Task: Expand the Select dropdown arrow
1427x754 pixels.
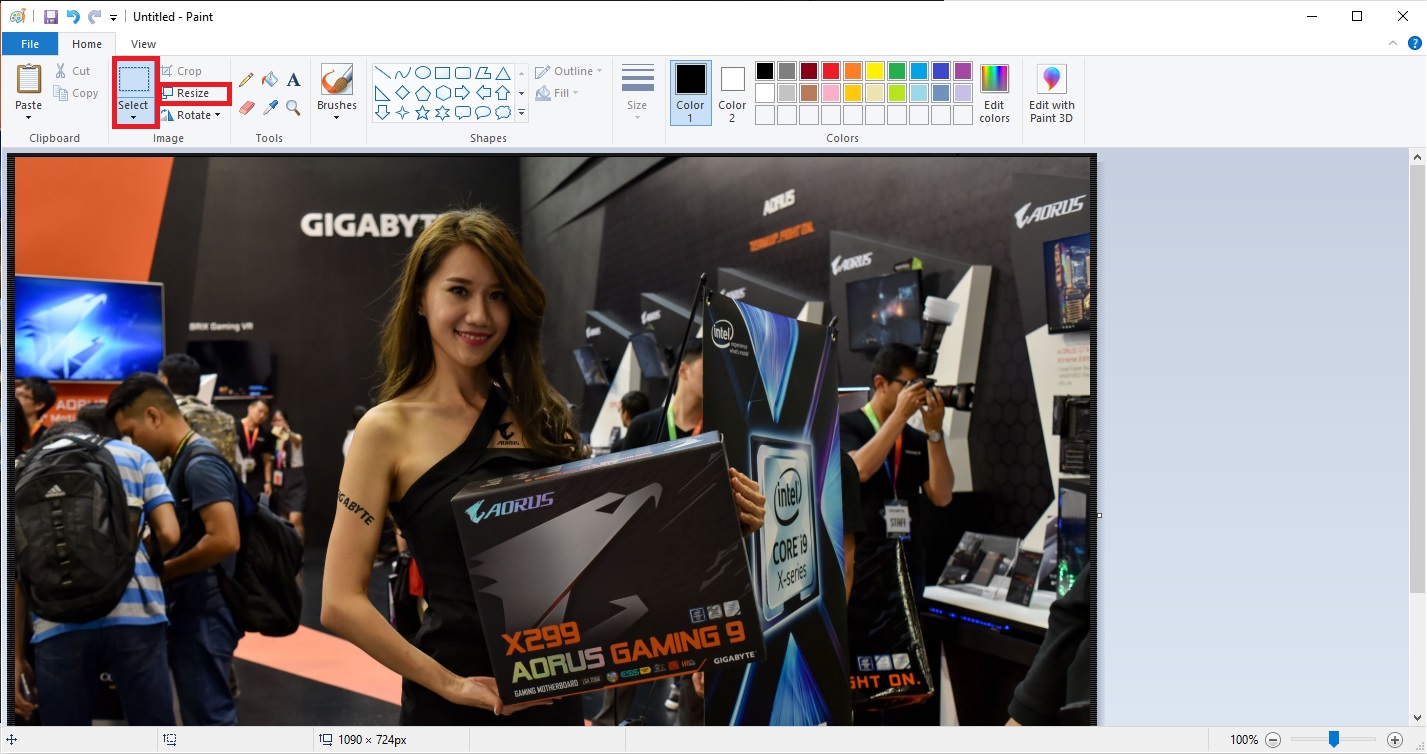Action: (x=133, y=118)
